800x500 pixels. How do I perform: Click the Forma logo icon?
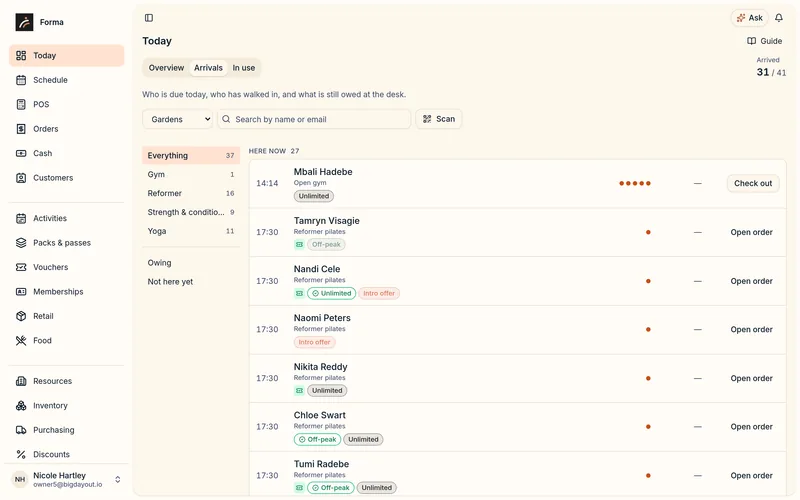(24, 22)
